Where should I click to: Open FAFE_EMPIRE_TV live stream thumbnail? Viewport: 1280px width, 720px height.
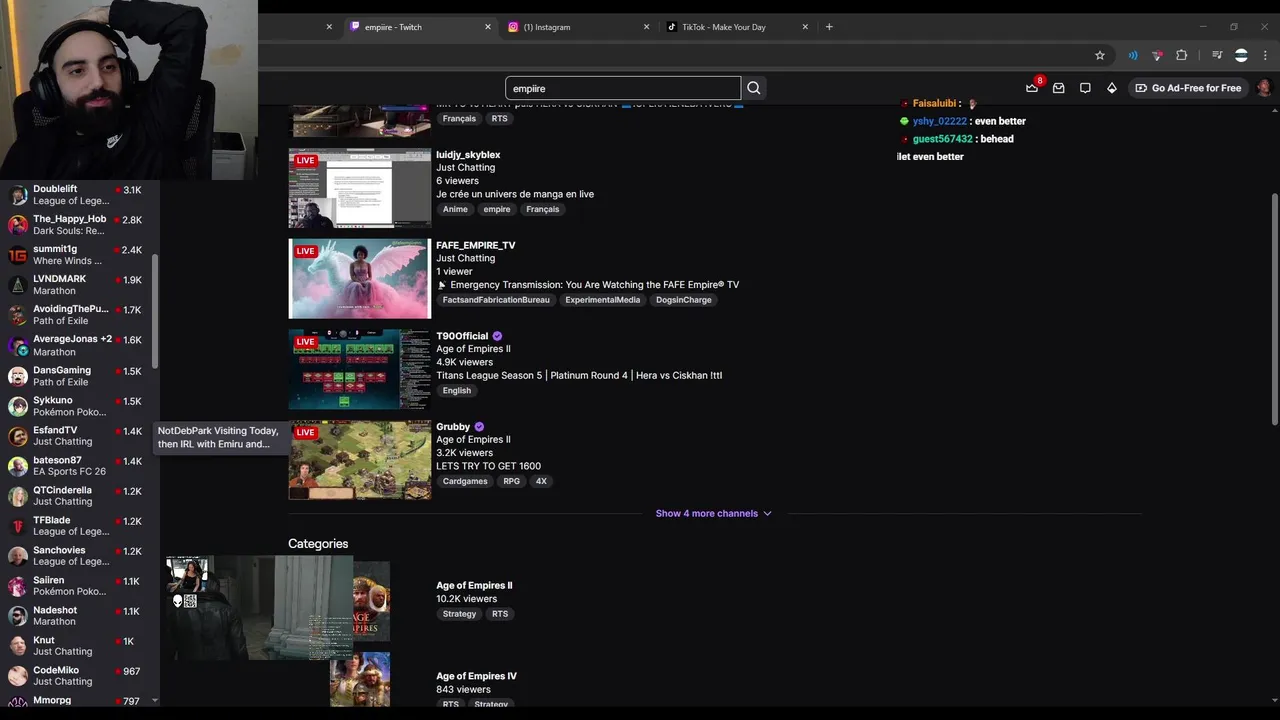pos(360,279)
